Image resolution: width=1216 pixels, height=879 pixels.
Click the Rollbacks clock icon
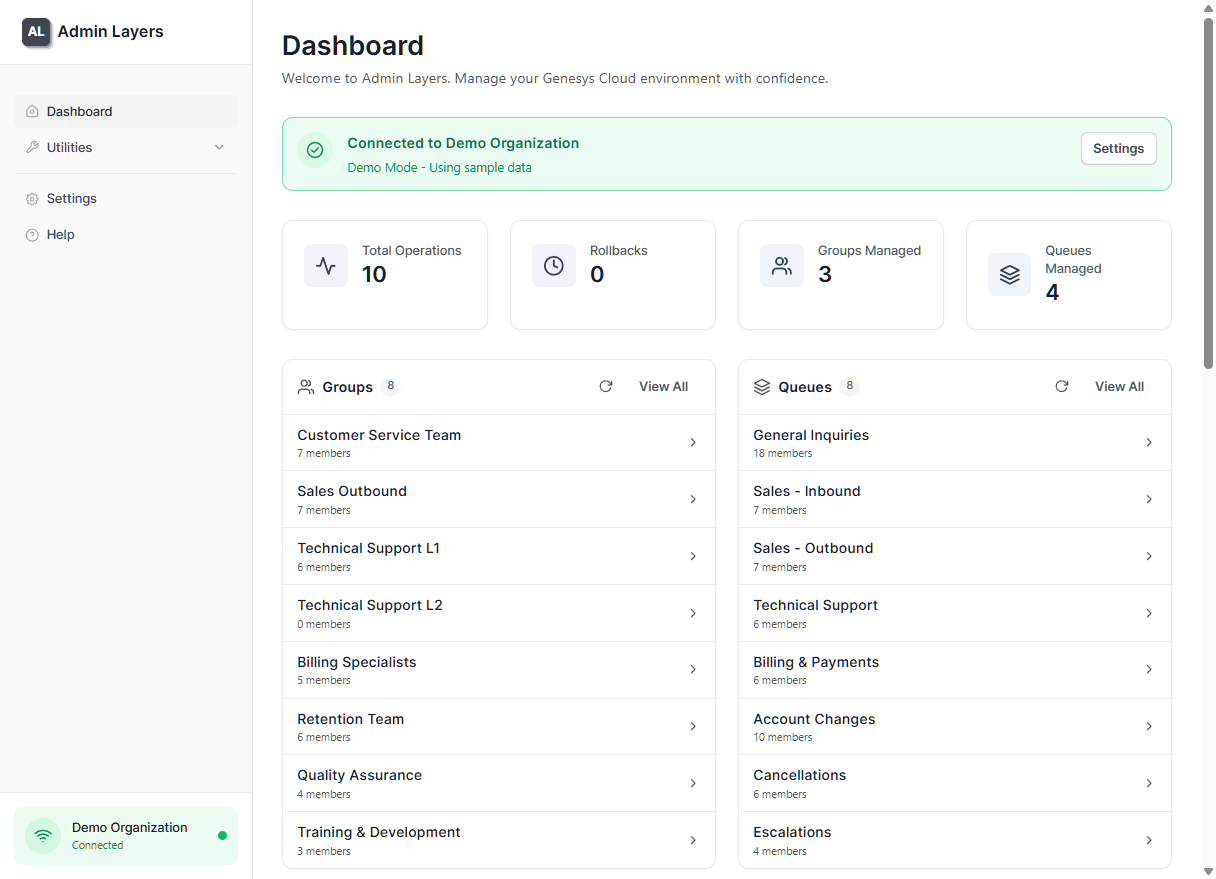point(554,265)
